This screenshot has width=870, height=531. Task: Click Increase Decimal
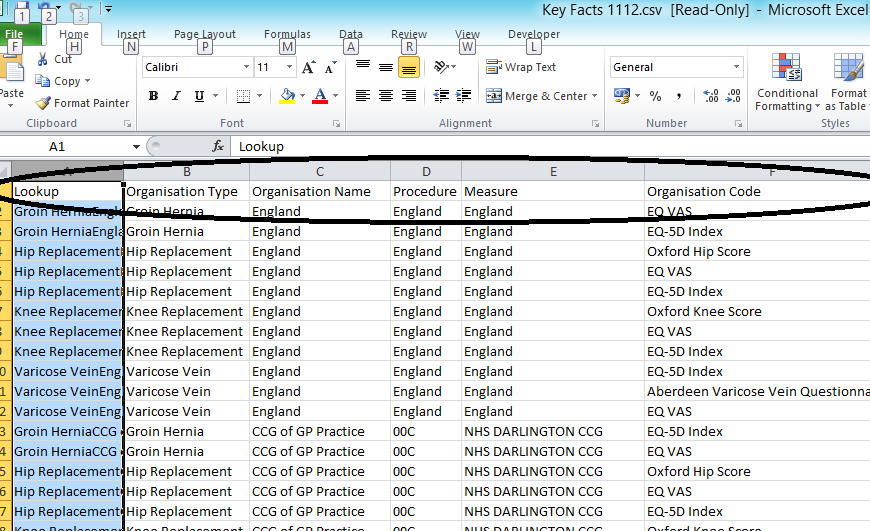coord(711,96)
